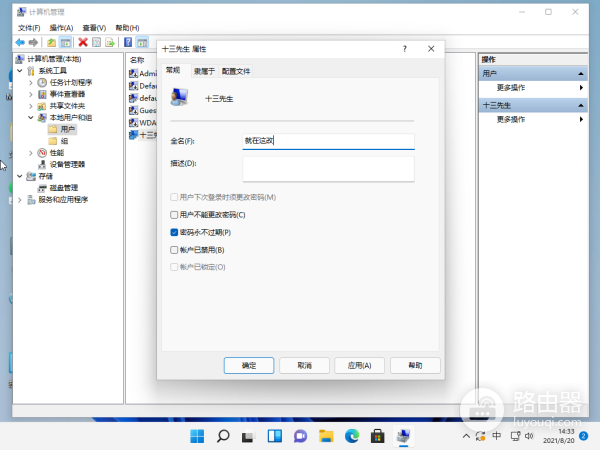Click the Forward arrow toolbar icon
Viewport: 600px width, 450px height.
click(34, 42)
